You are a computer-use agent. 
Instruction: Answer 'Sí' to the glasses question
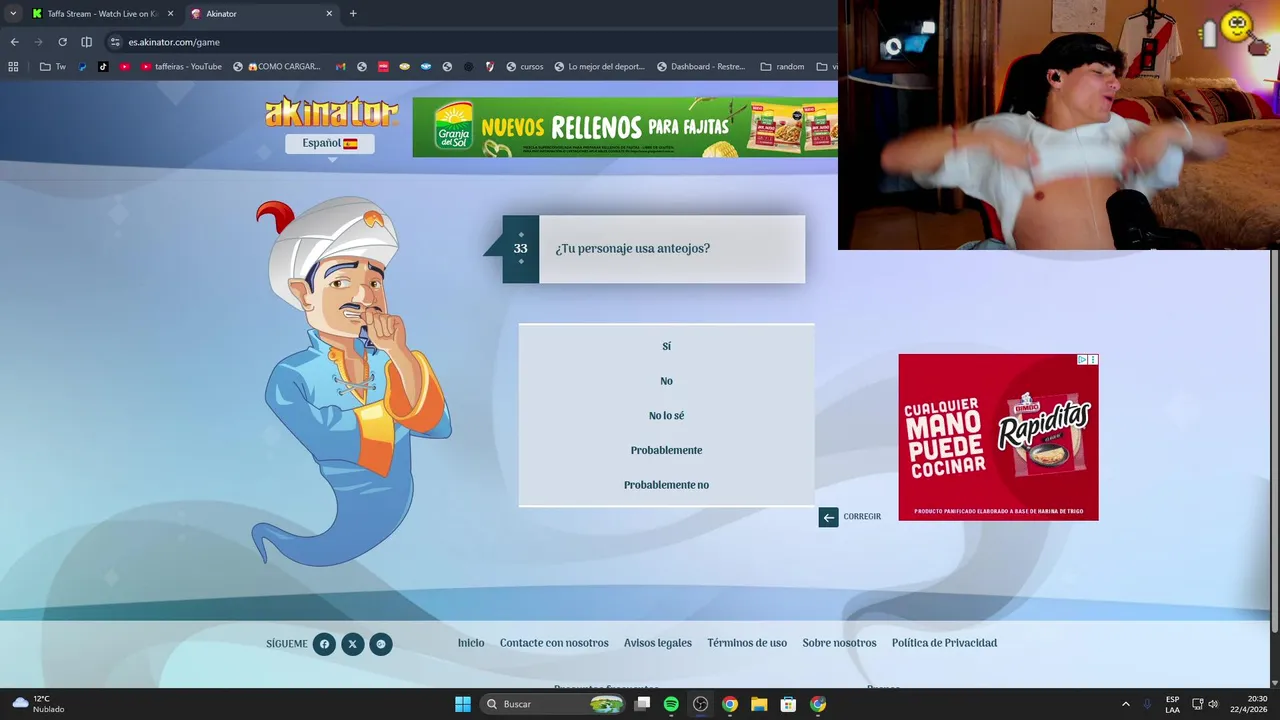[x=666, y=346]
